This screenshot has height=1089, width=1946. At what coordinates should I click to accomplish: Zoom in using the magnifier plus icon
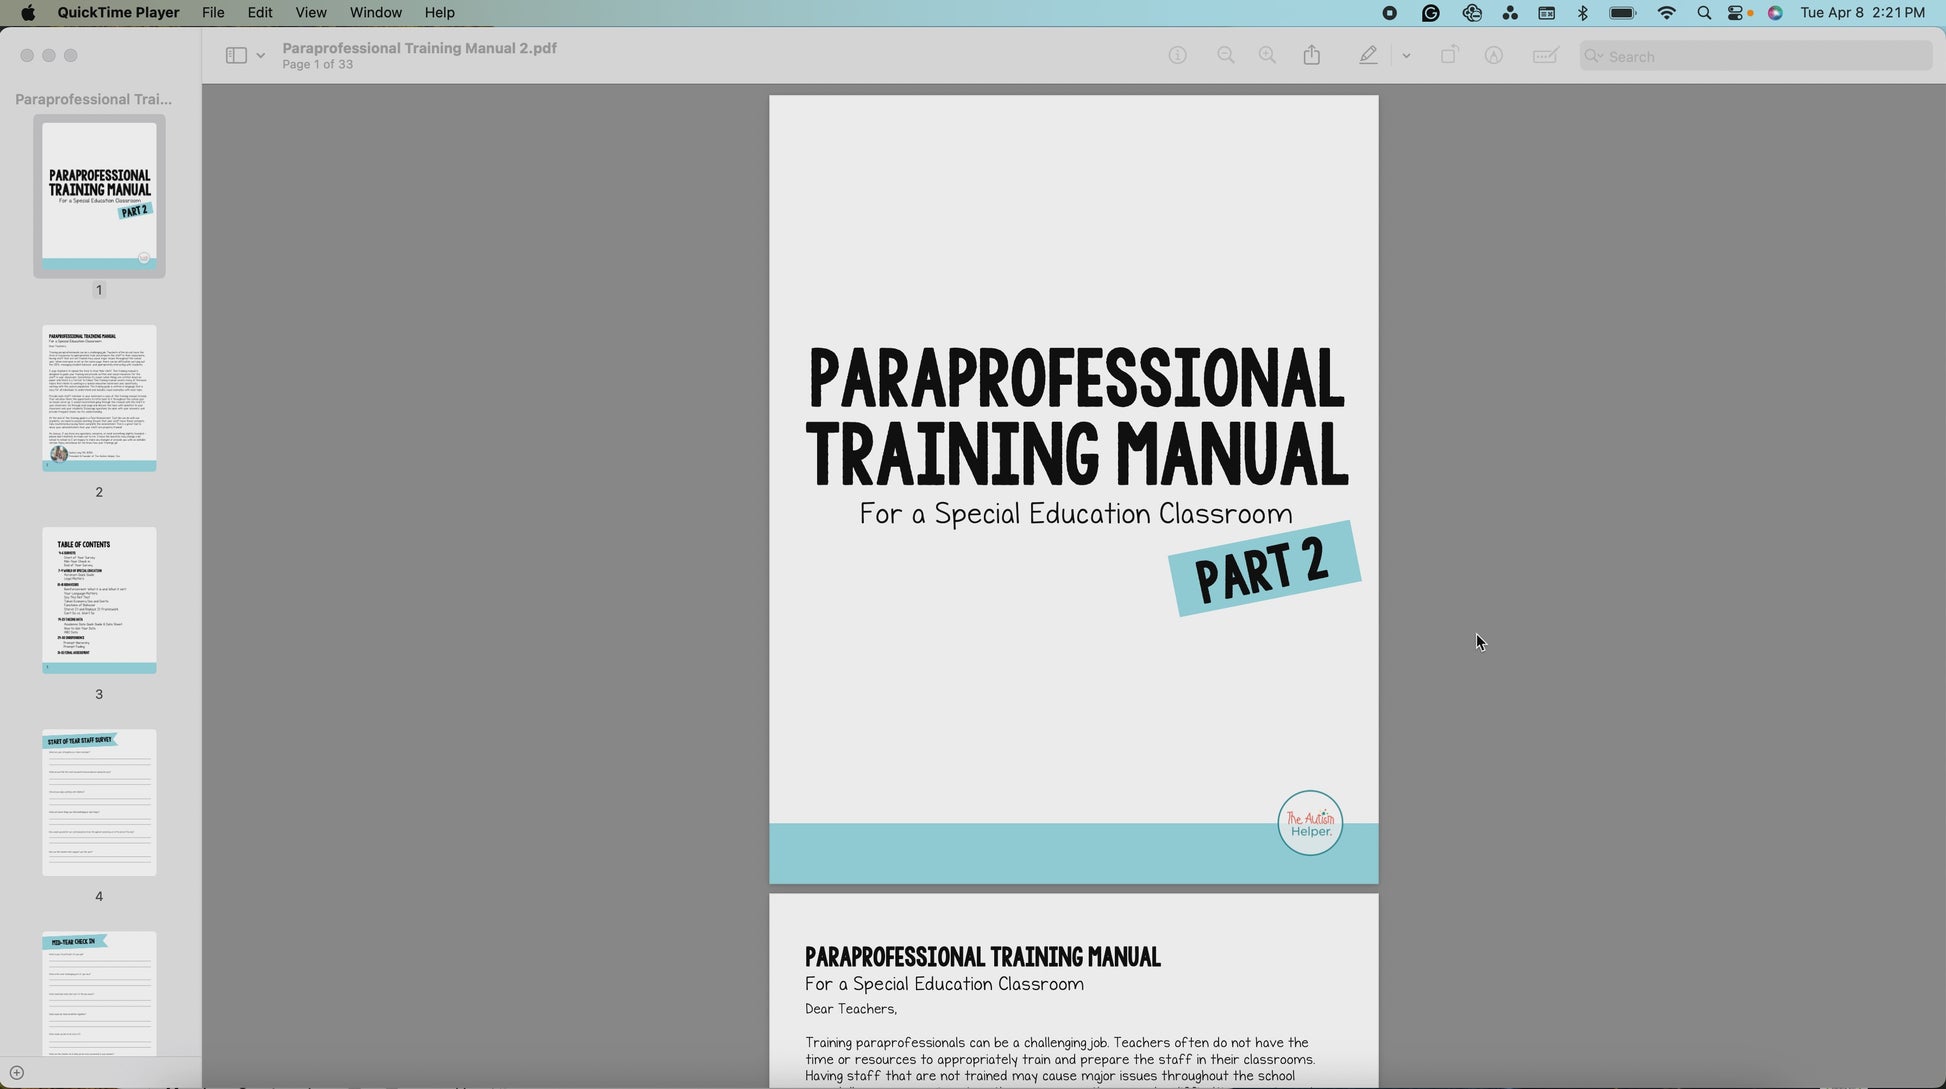tap(1267, 56)
